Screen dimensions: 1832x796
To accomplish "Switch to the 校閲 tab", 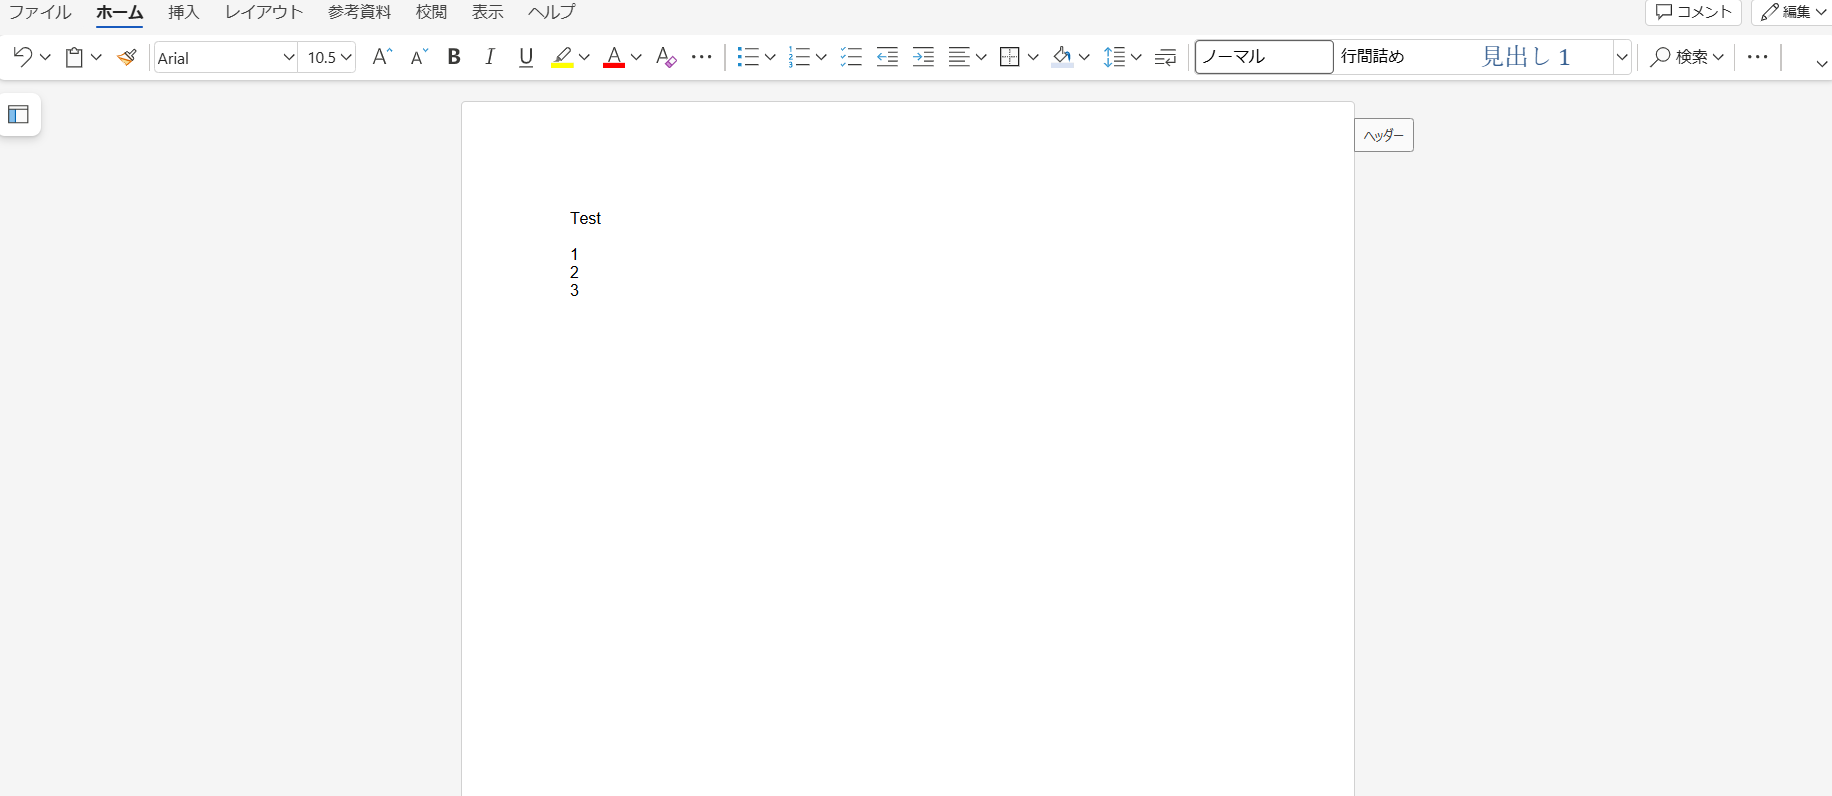I will point(432,12).
